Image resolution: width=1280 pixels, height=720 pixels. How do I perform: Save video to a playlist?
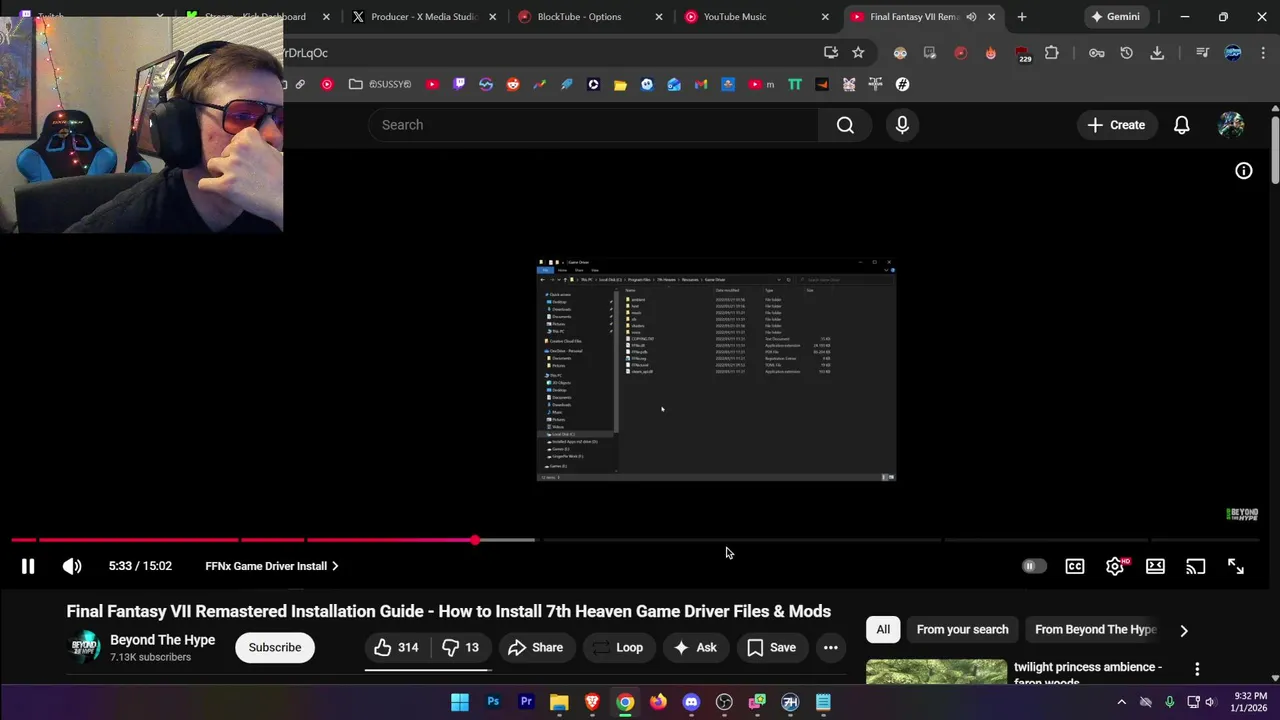click(772, 647)
